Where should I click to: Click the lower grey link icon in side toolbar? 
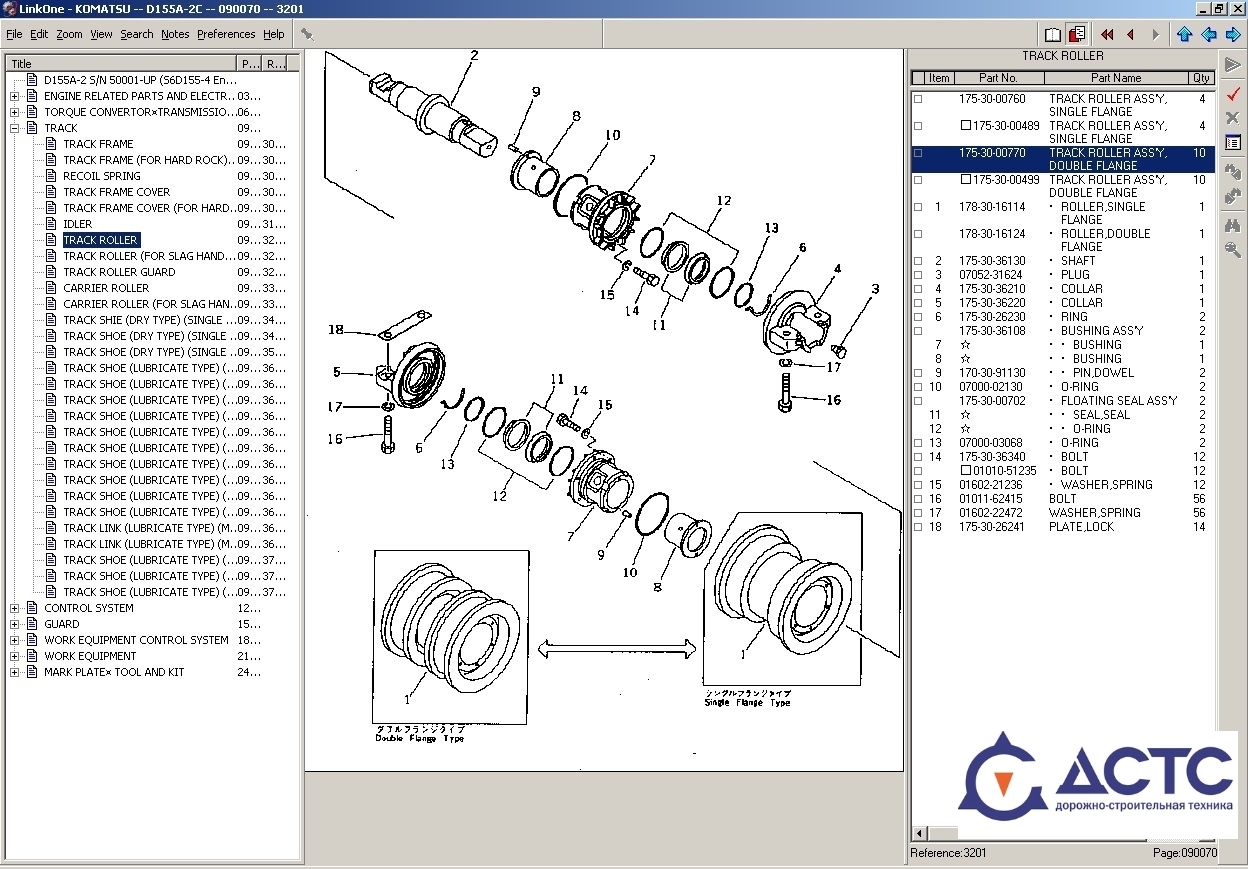point(1233,197)
